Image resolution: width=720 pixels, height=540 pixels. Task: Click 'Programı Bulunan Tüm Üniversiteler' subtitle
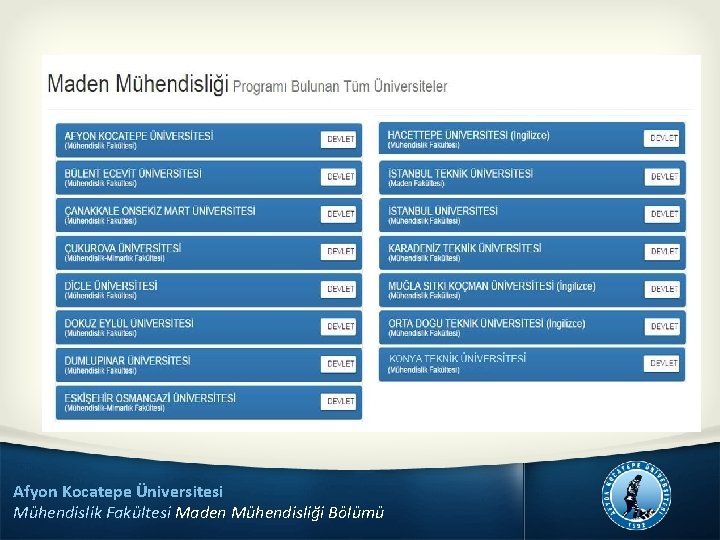(x=340, y=87)
